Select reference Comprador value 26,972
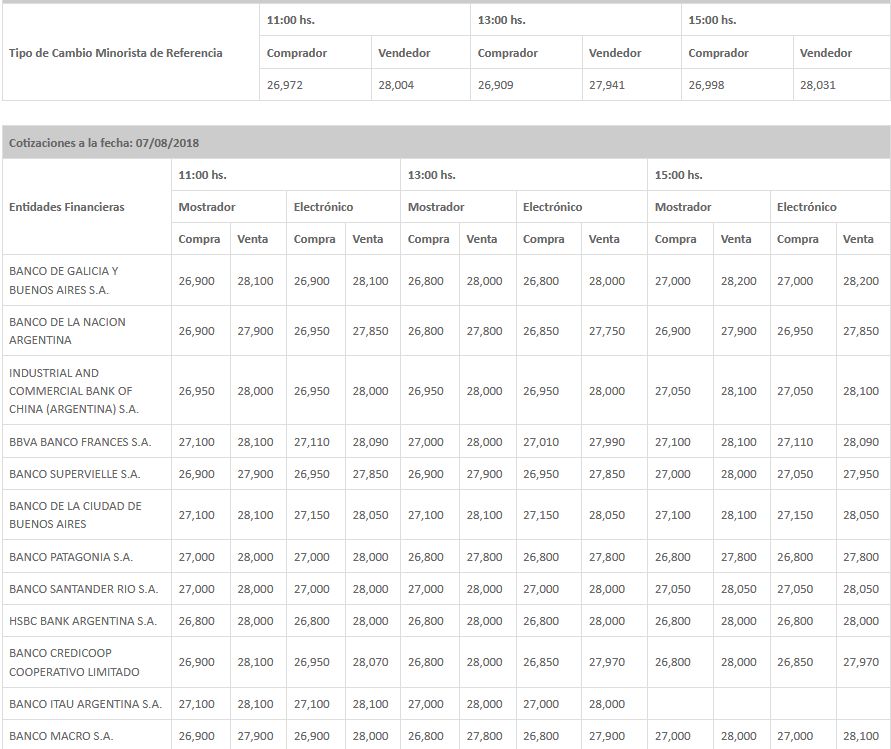891x749 pixels. pyautogui.click(x=285, y=85)
